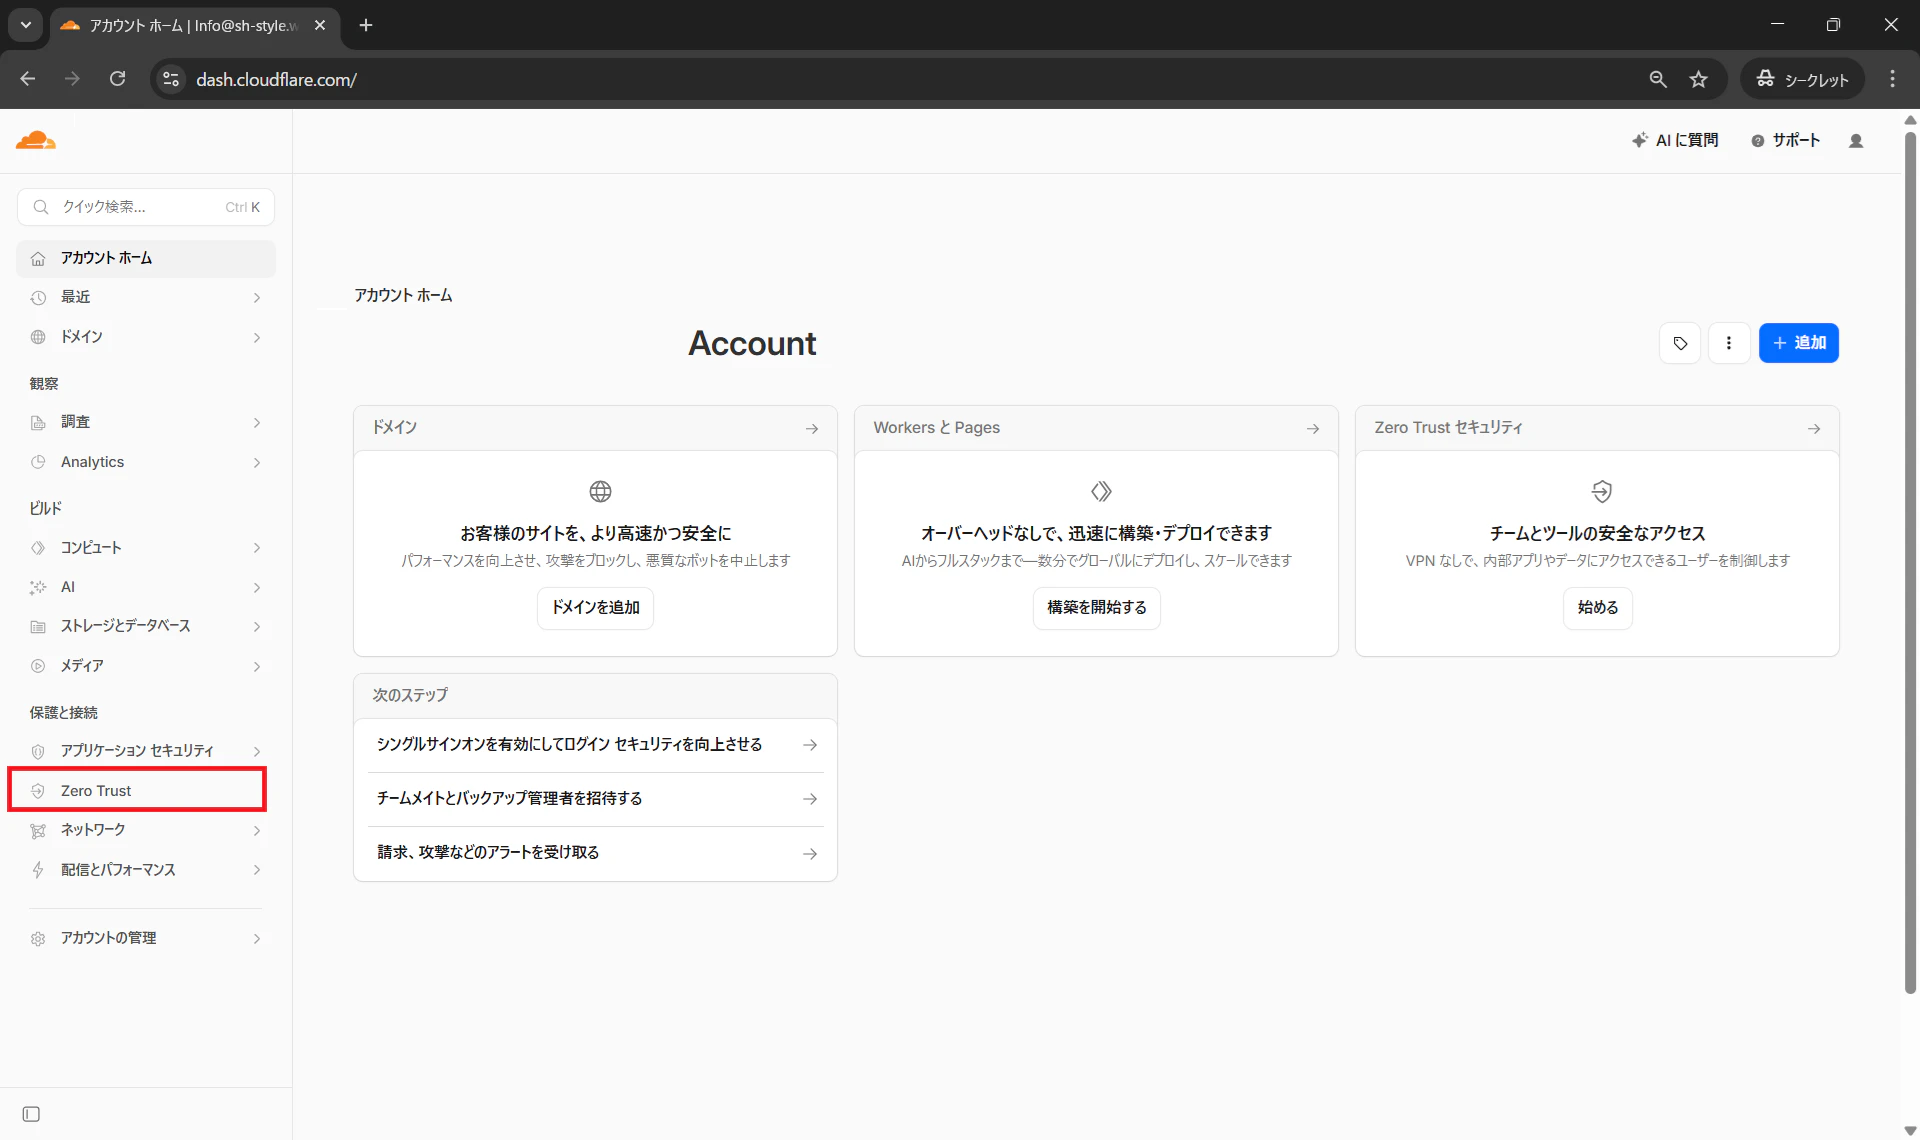Open the three-dot more options menu beside 追加
1920x1140 pixels.
1729,343
